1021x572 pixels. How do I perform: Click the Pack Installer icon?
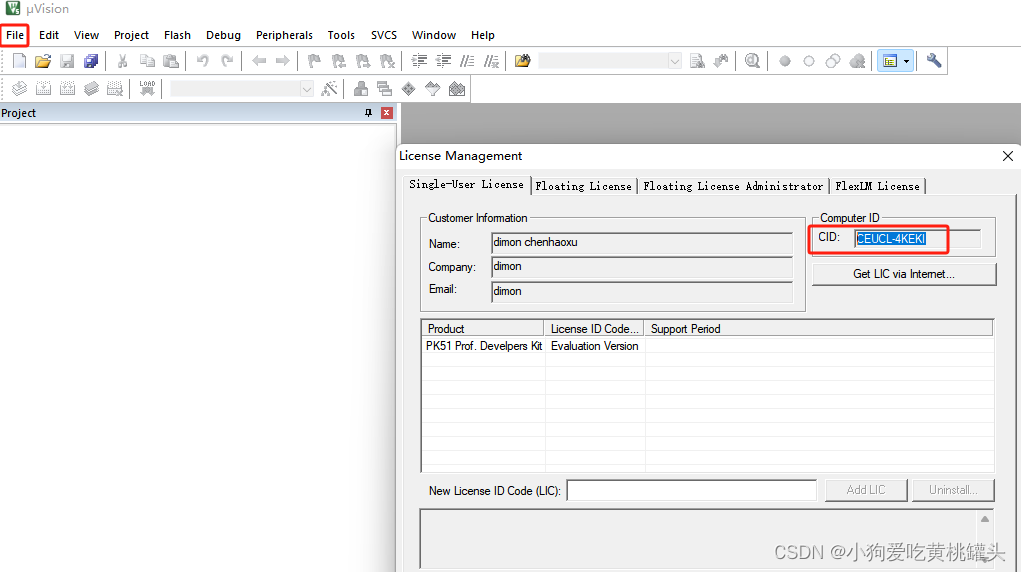(457, 89)
